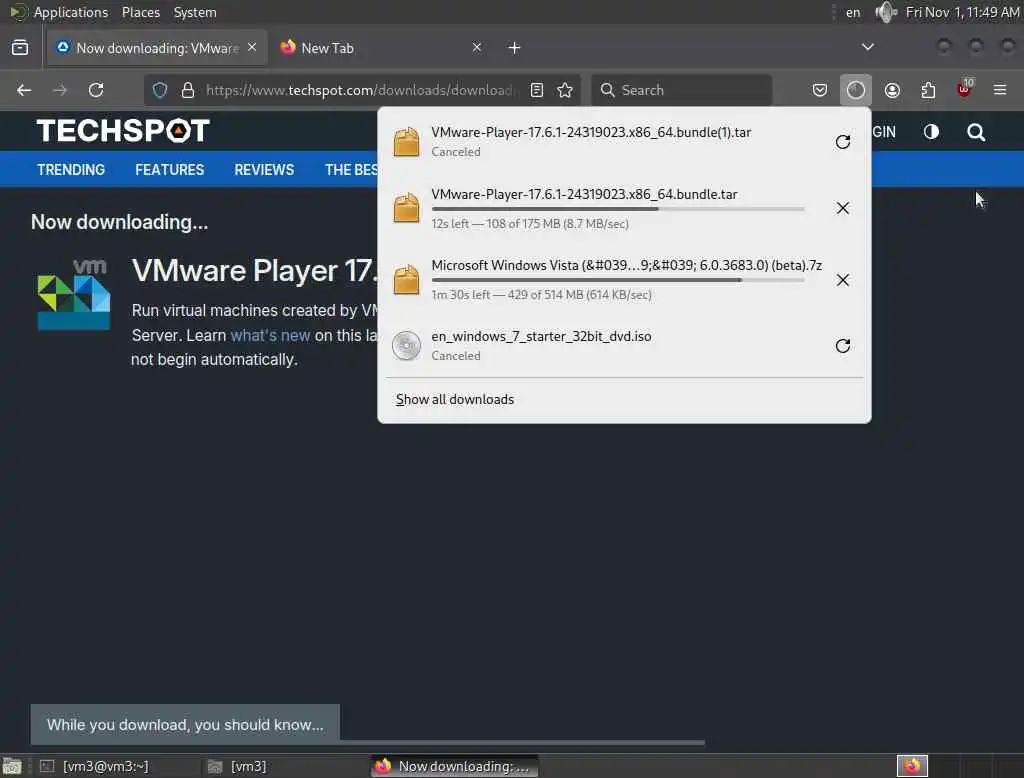Retry the VMware bundle(1).tar download
The width and height of the screenshot is (1024, 778).
842,142
